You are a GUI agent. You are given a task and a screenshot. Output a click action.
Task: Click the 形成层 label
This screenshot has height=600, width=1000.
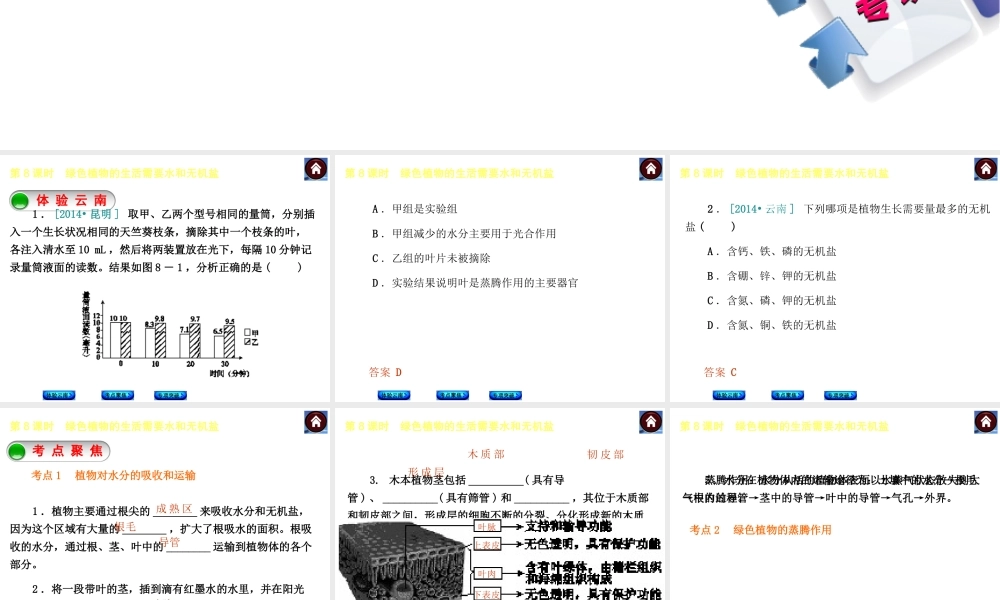pyautogui.click(x=427, y=472)
